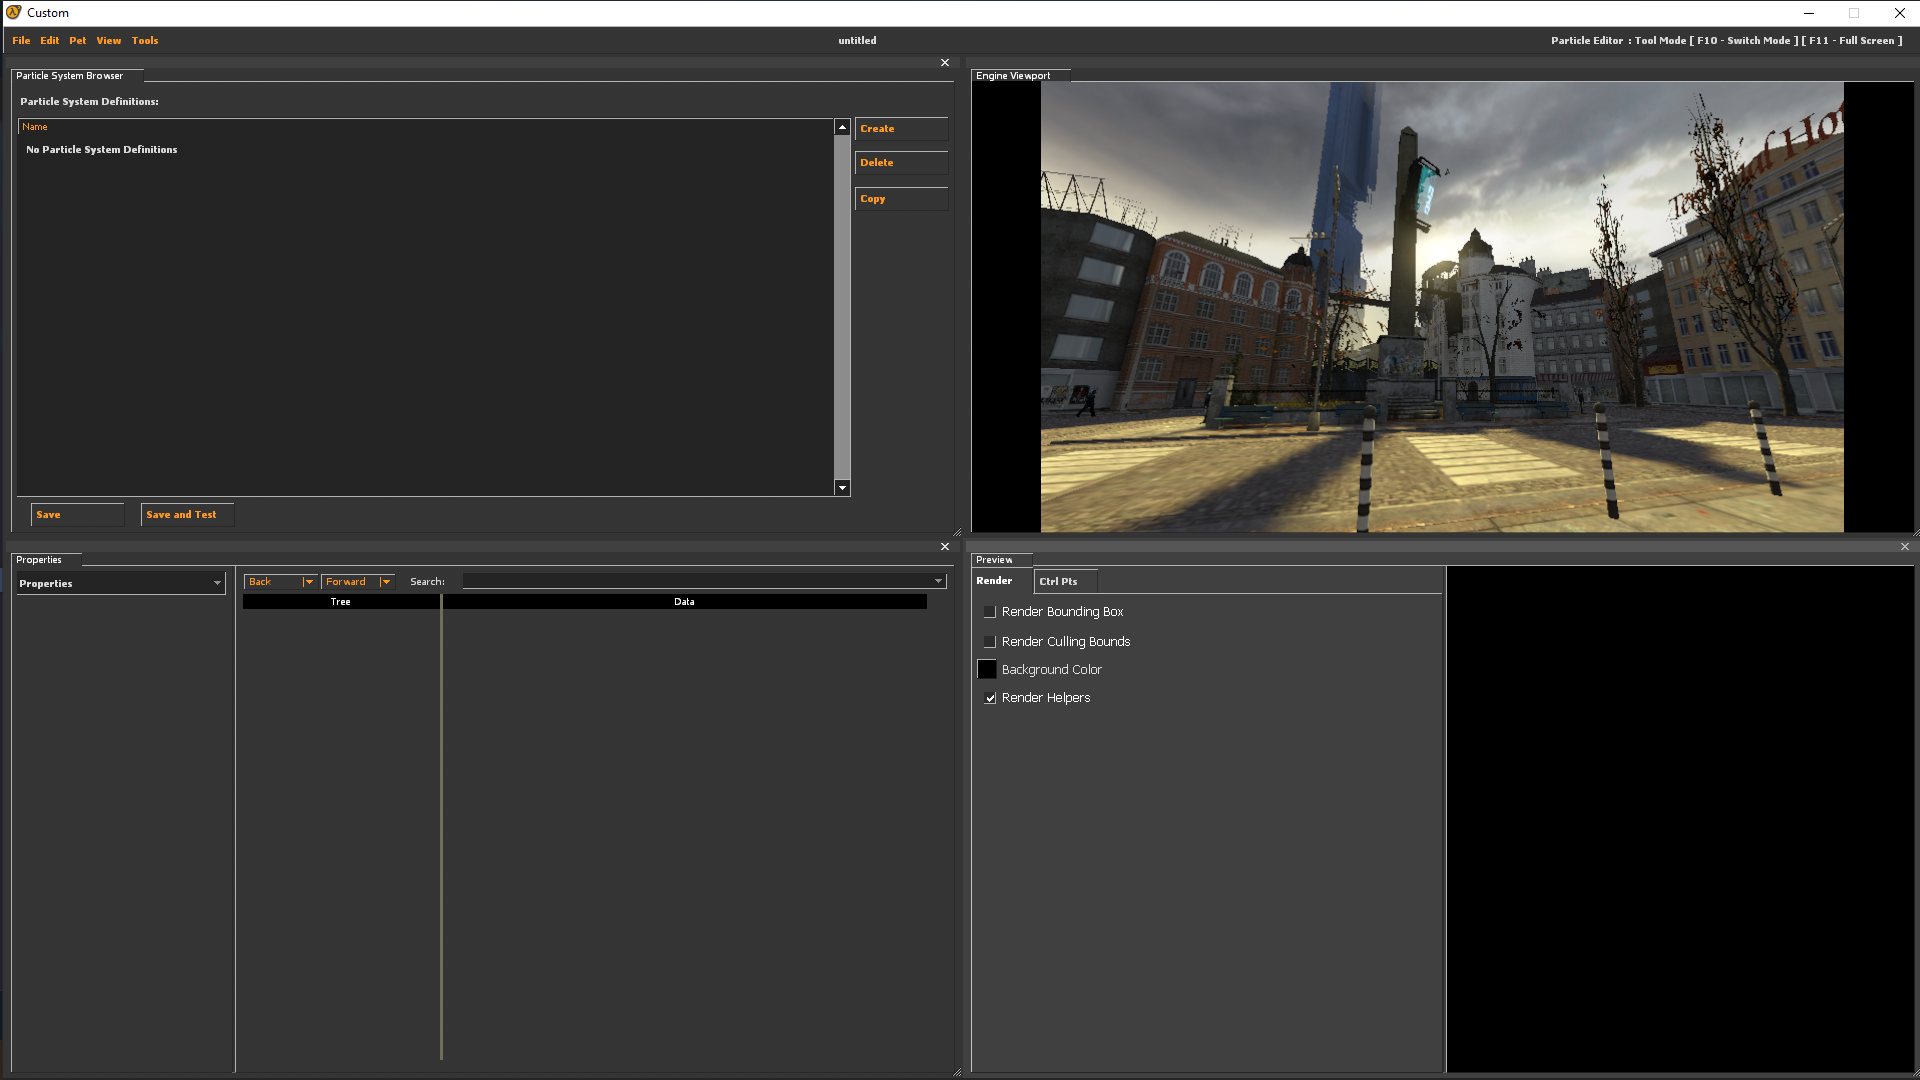Expand the Properties combo box
1920x1080 pixels.
[217, 584]
